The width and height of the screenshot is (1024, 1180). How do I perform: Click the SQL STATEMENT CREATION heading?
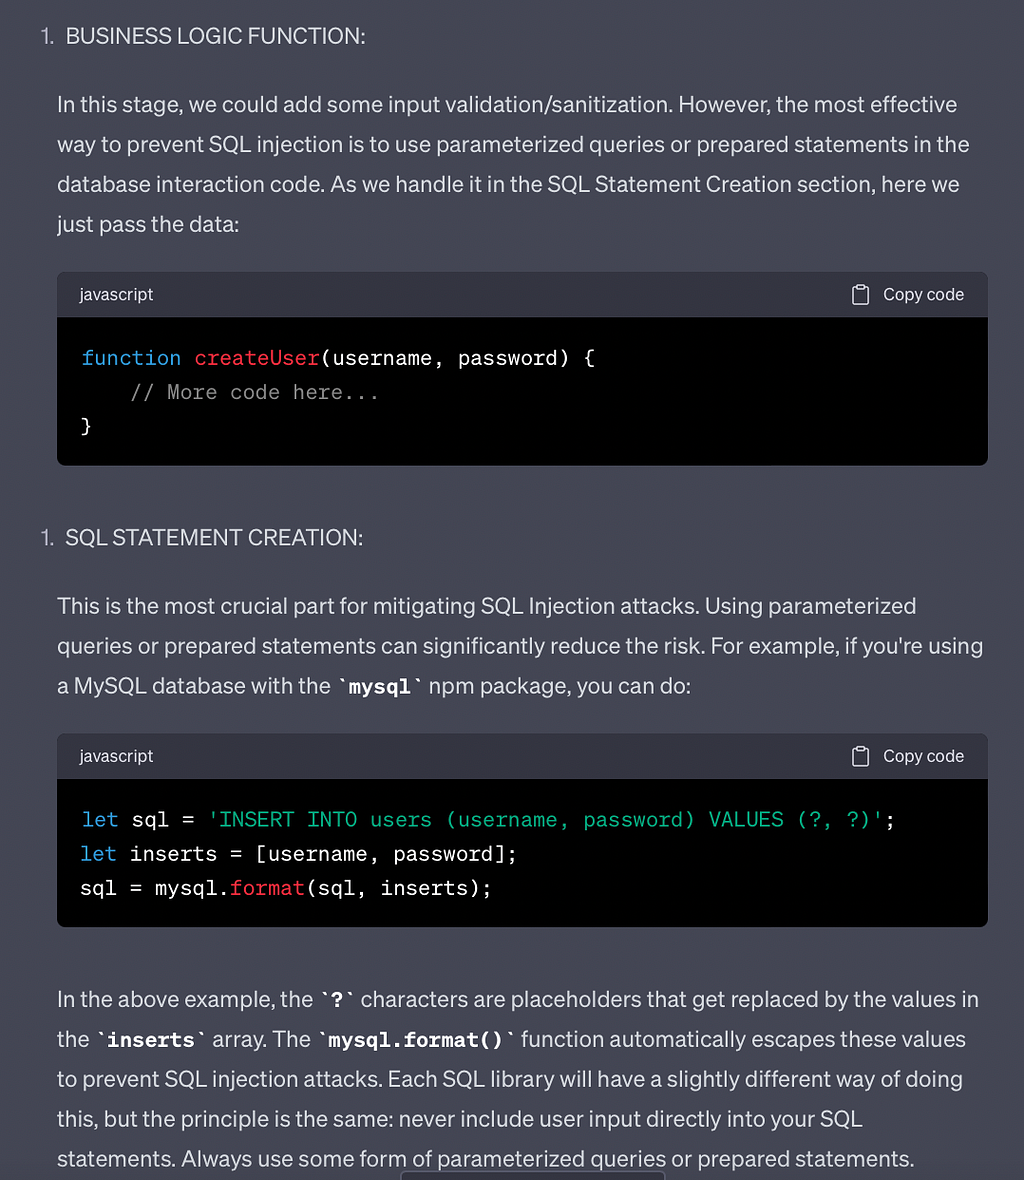[214, 537]
